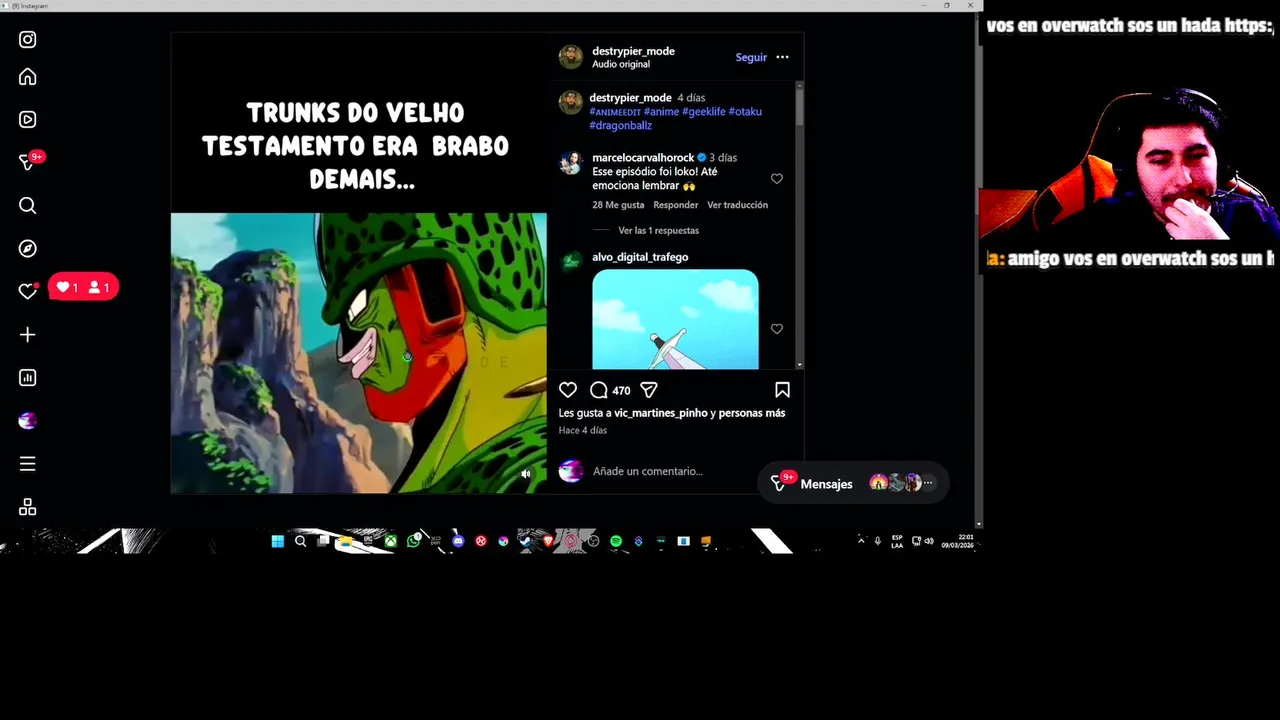Open WhatsApp from the taskbar
The image size is (1280, 720).
pyautogui.click(x=413, y=541)
